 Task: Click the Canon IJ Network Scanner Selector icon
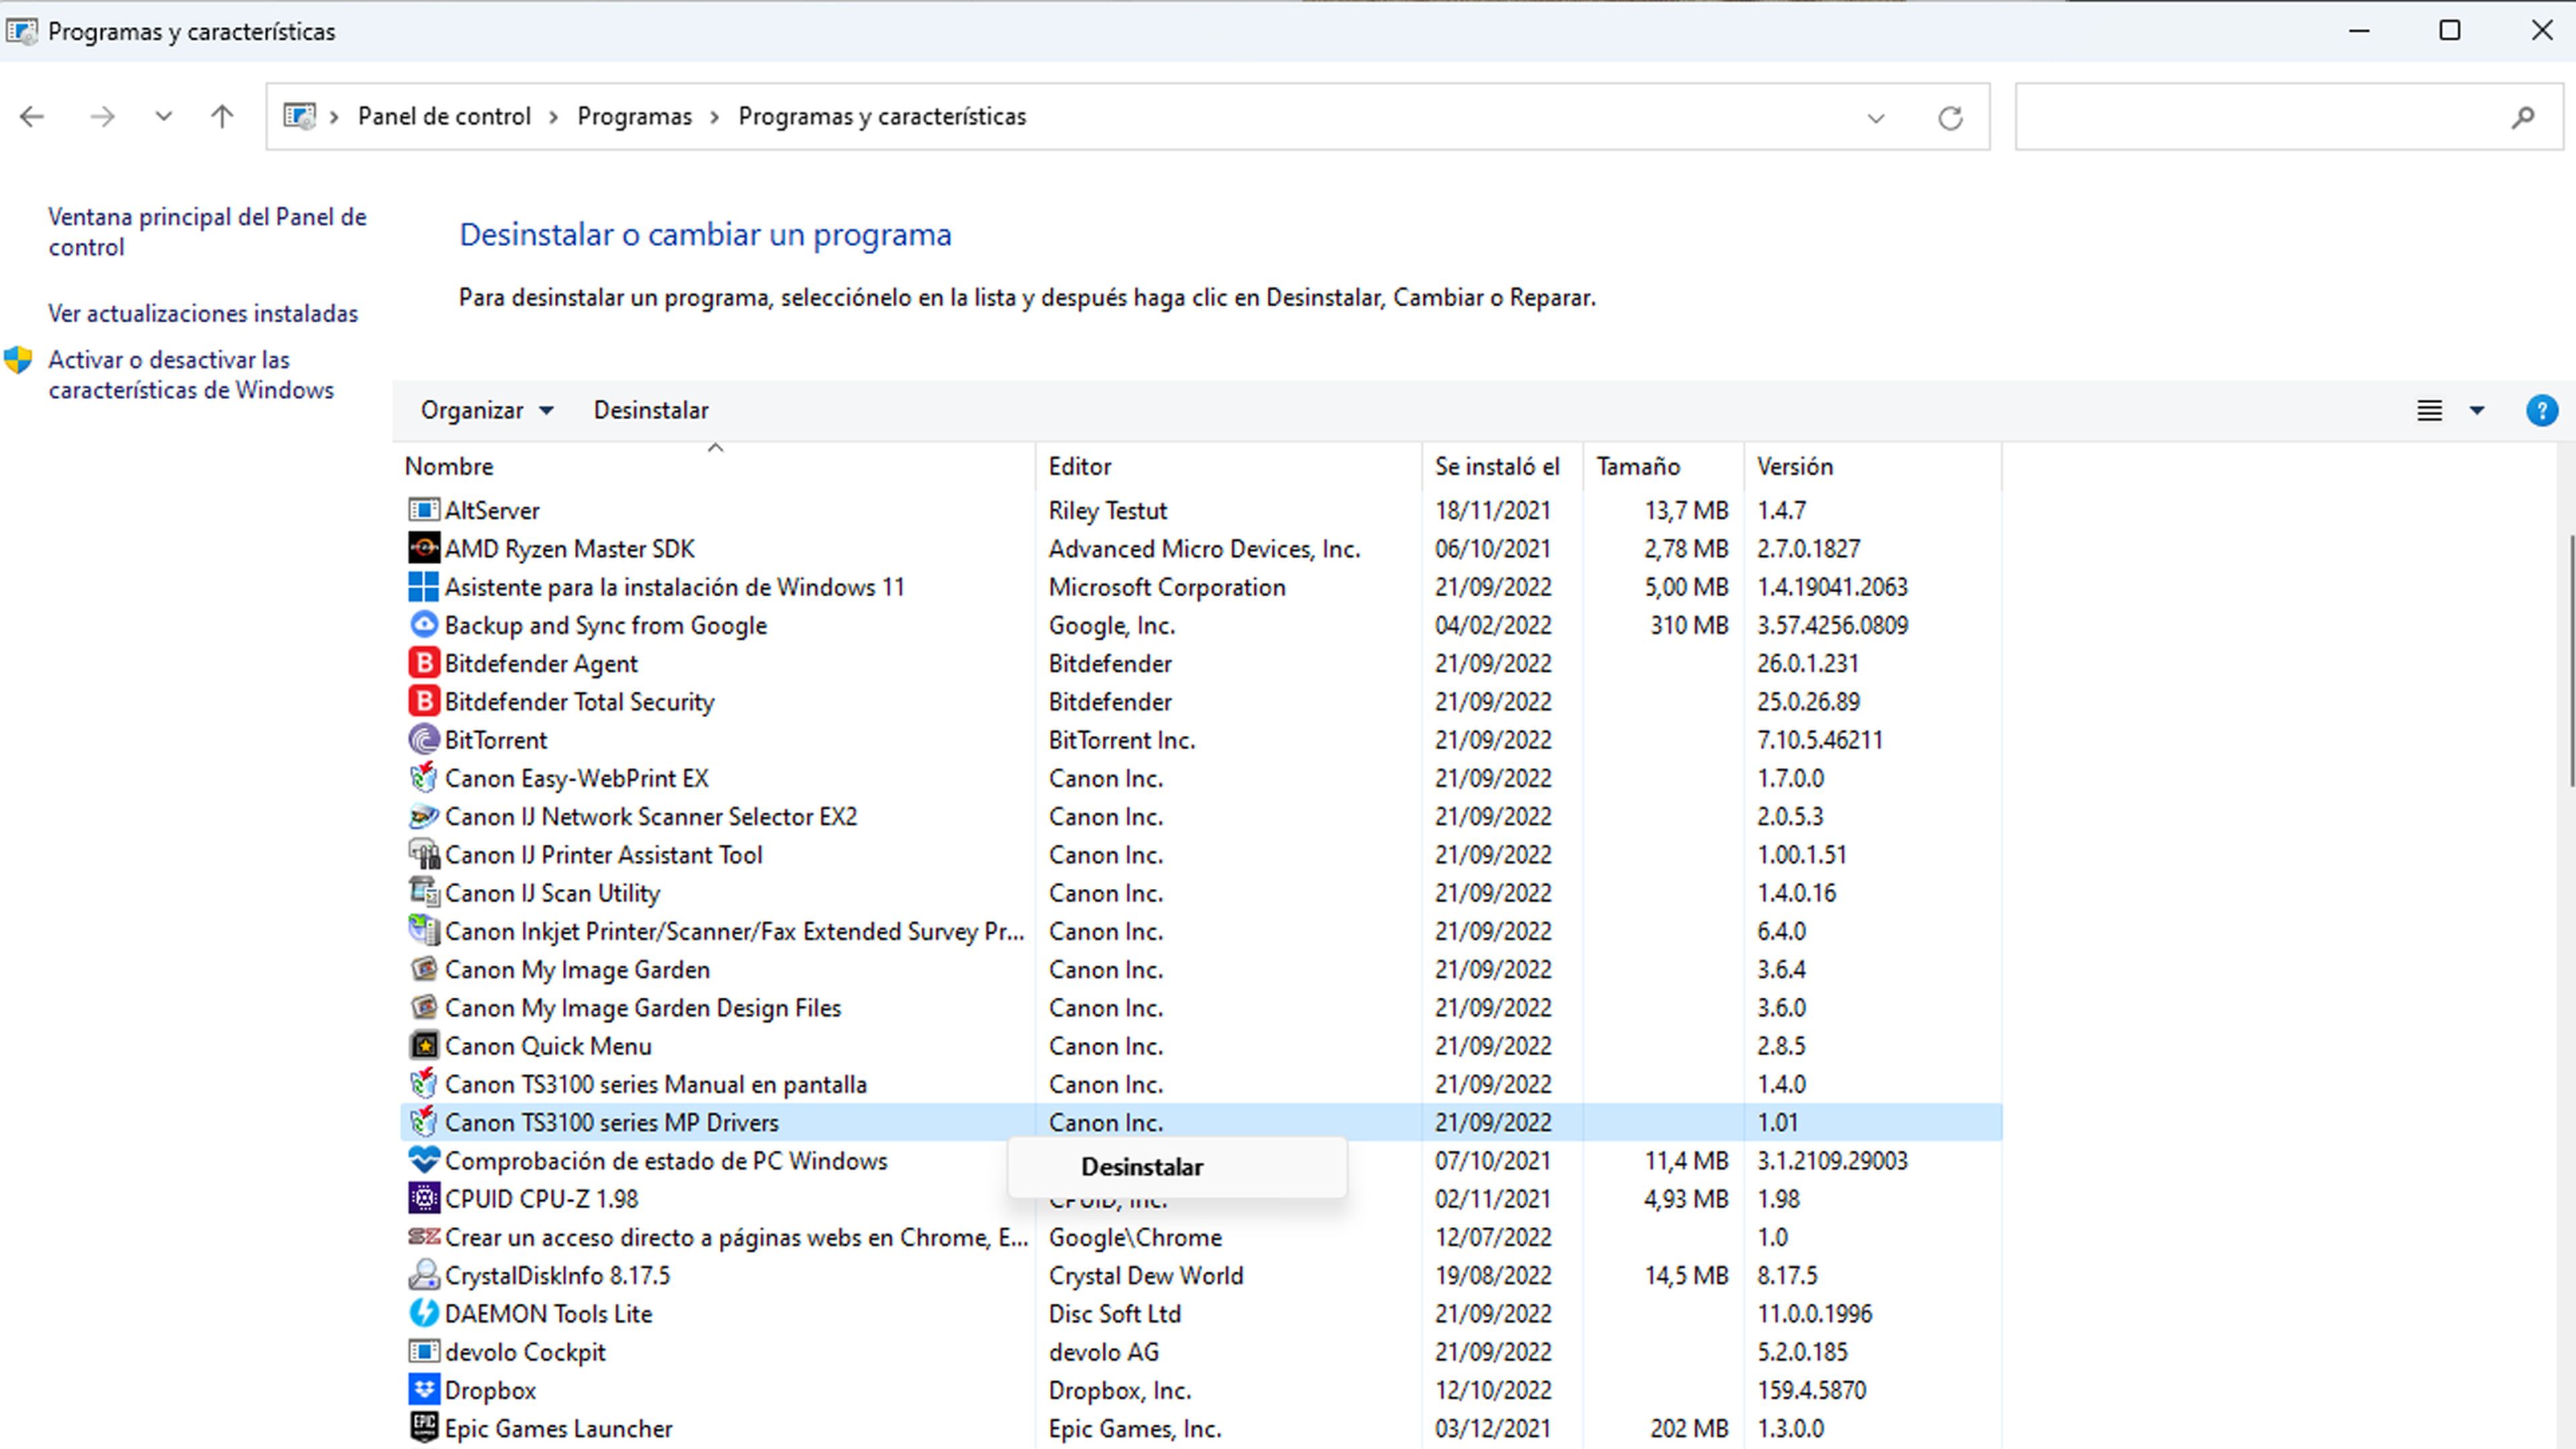click(423, 816)
